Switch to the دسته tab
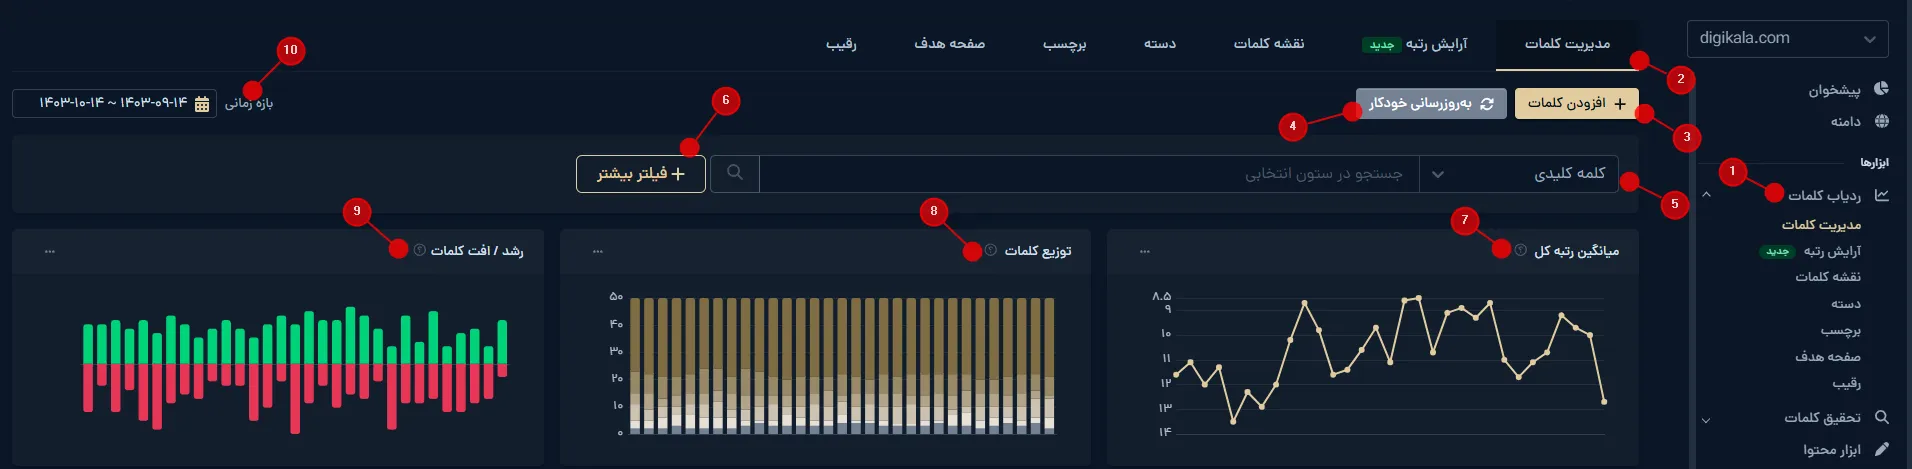This screenshot has height=469, width=1912. point(1160,44)
